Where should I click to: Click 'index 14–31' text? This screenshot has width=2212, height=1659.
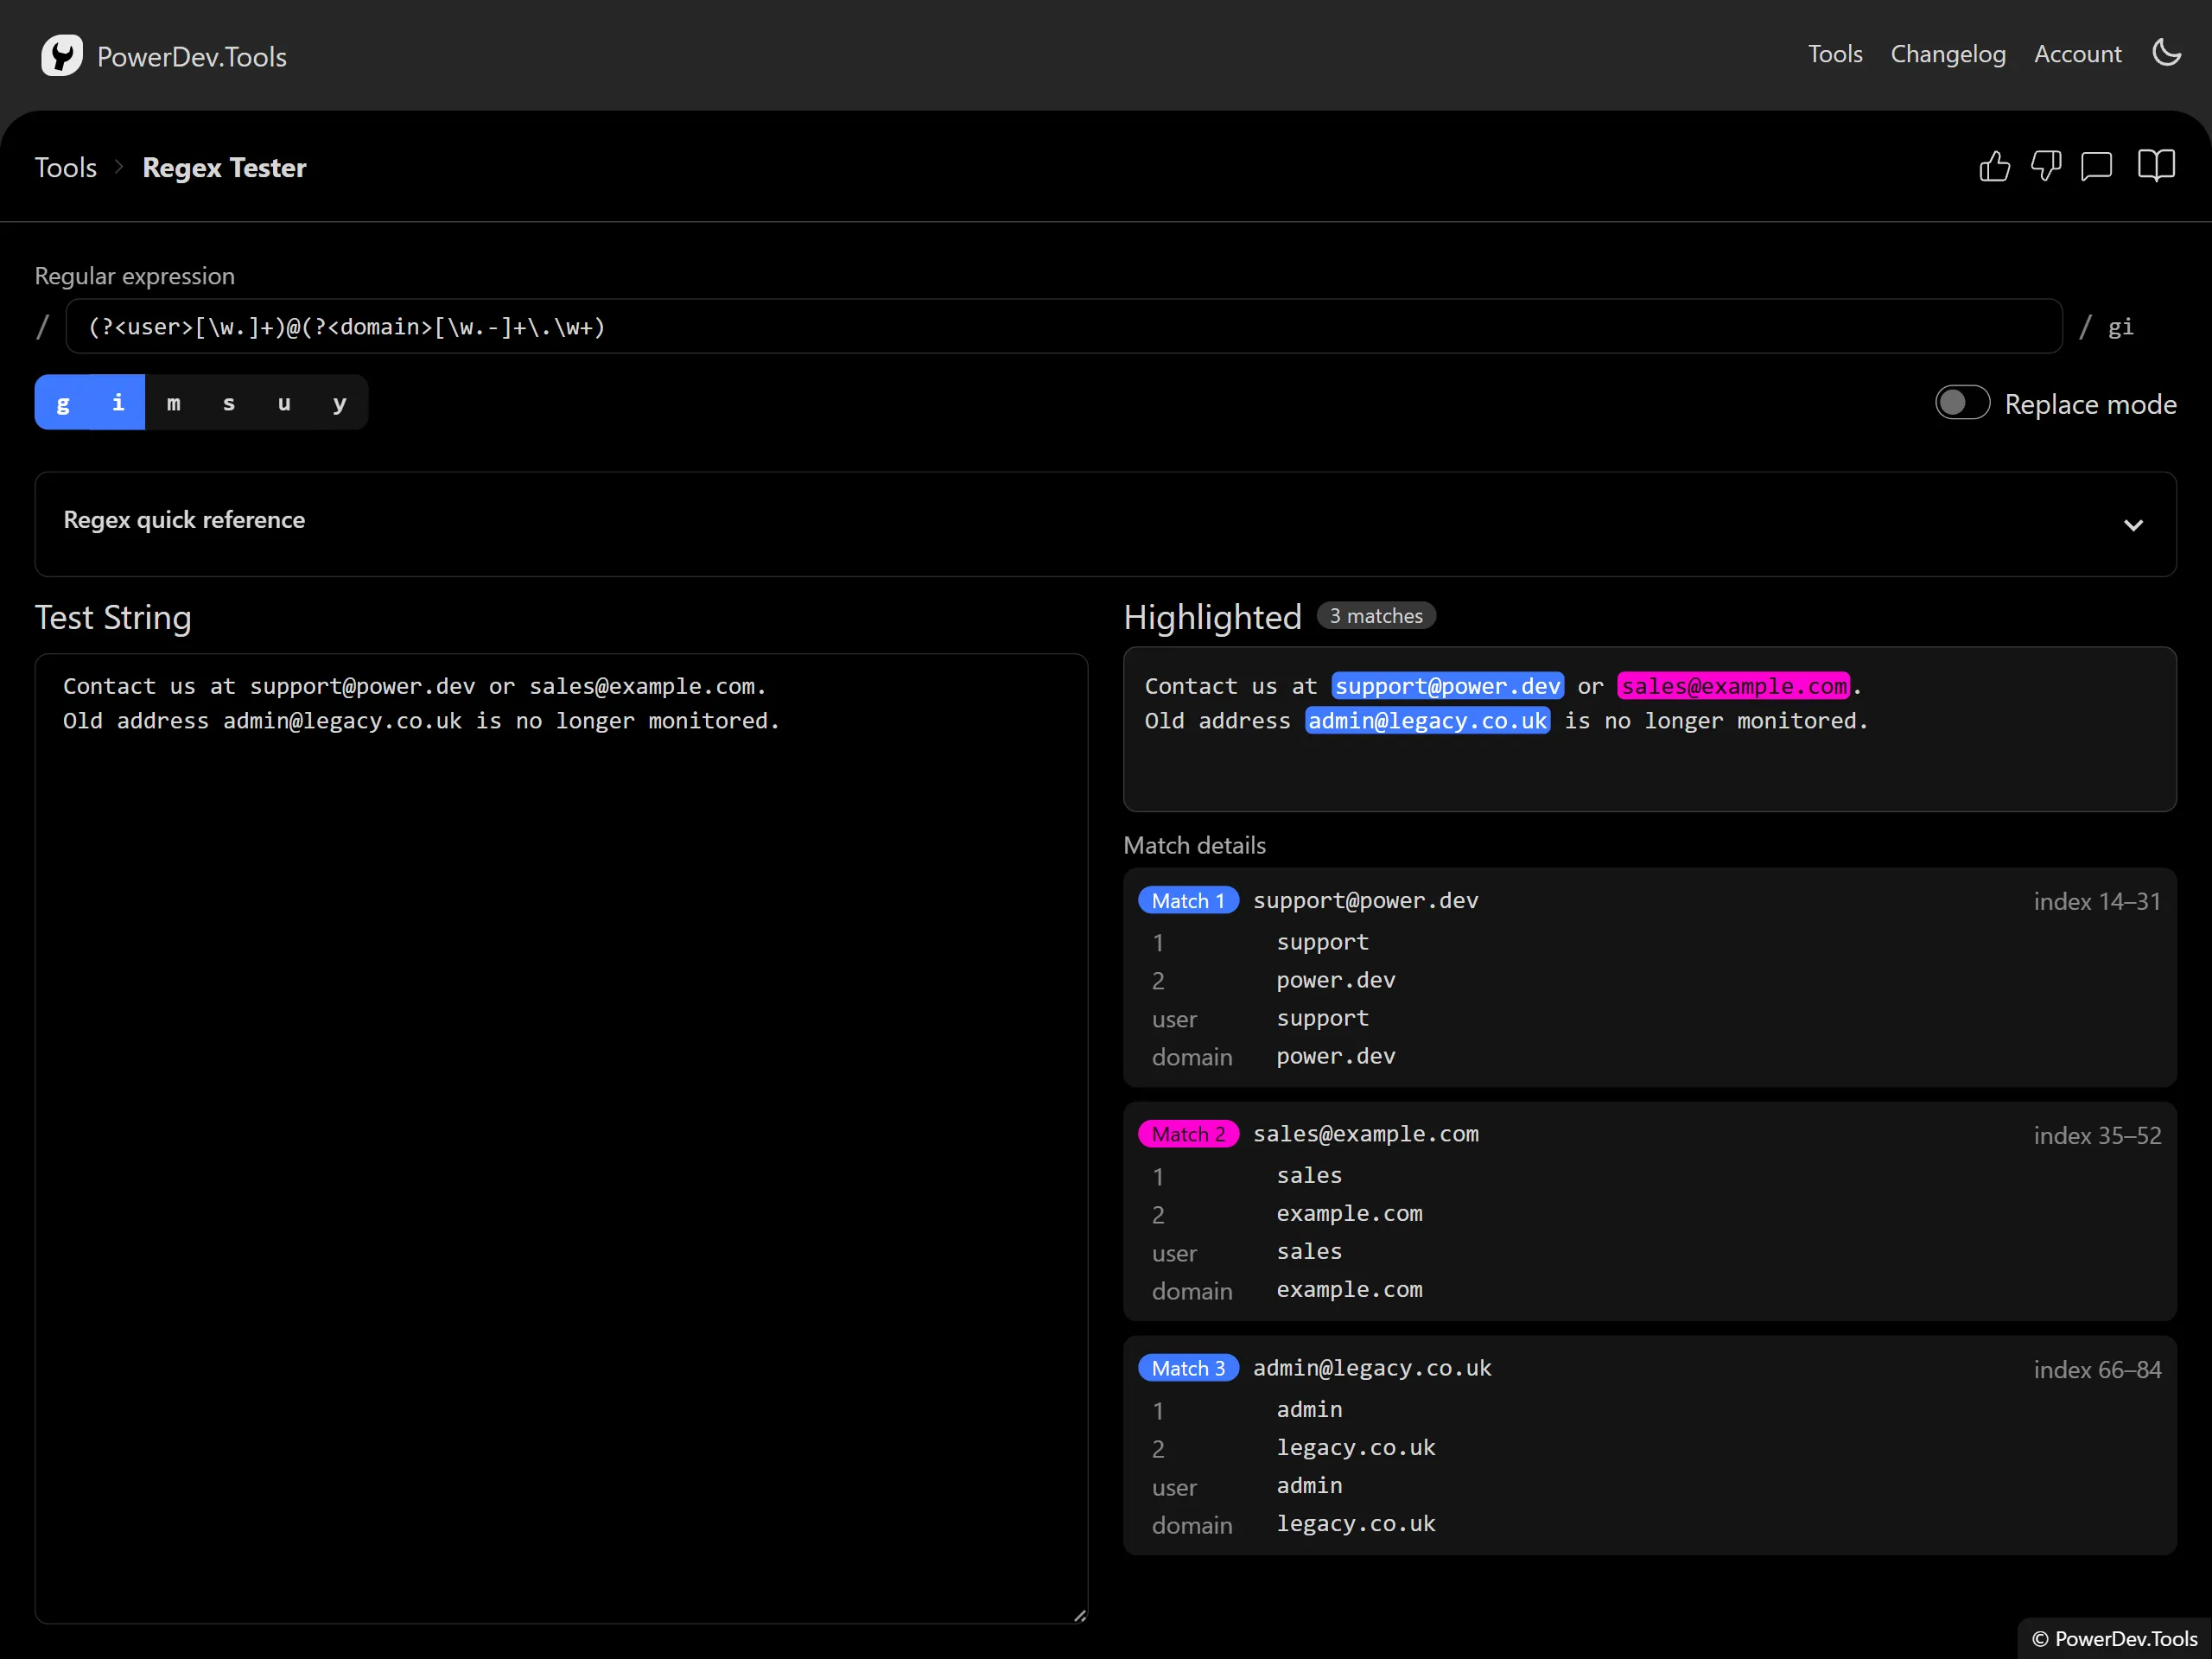coord(2097,901)
